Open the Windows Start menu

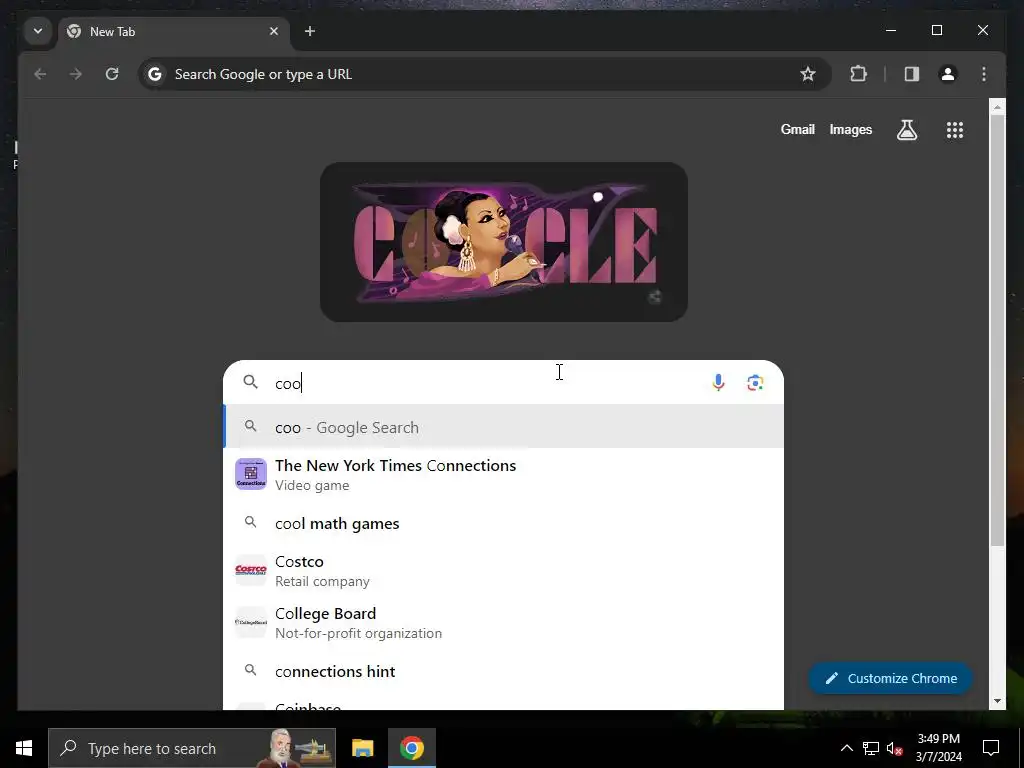(24, 748)
